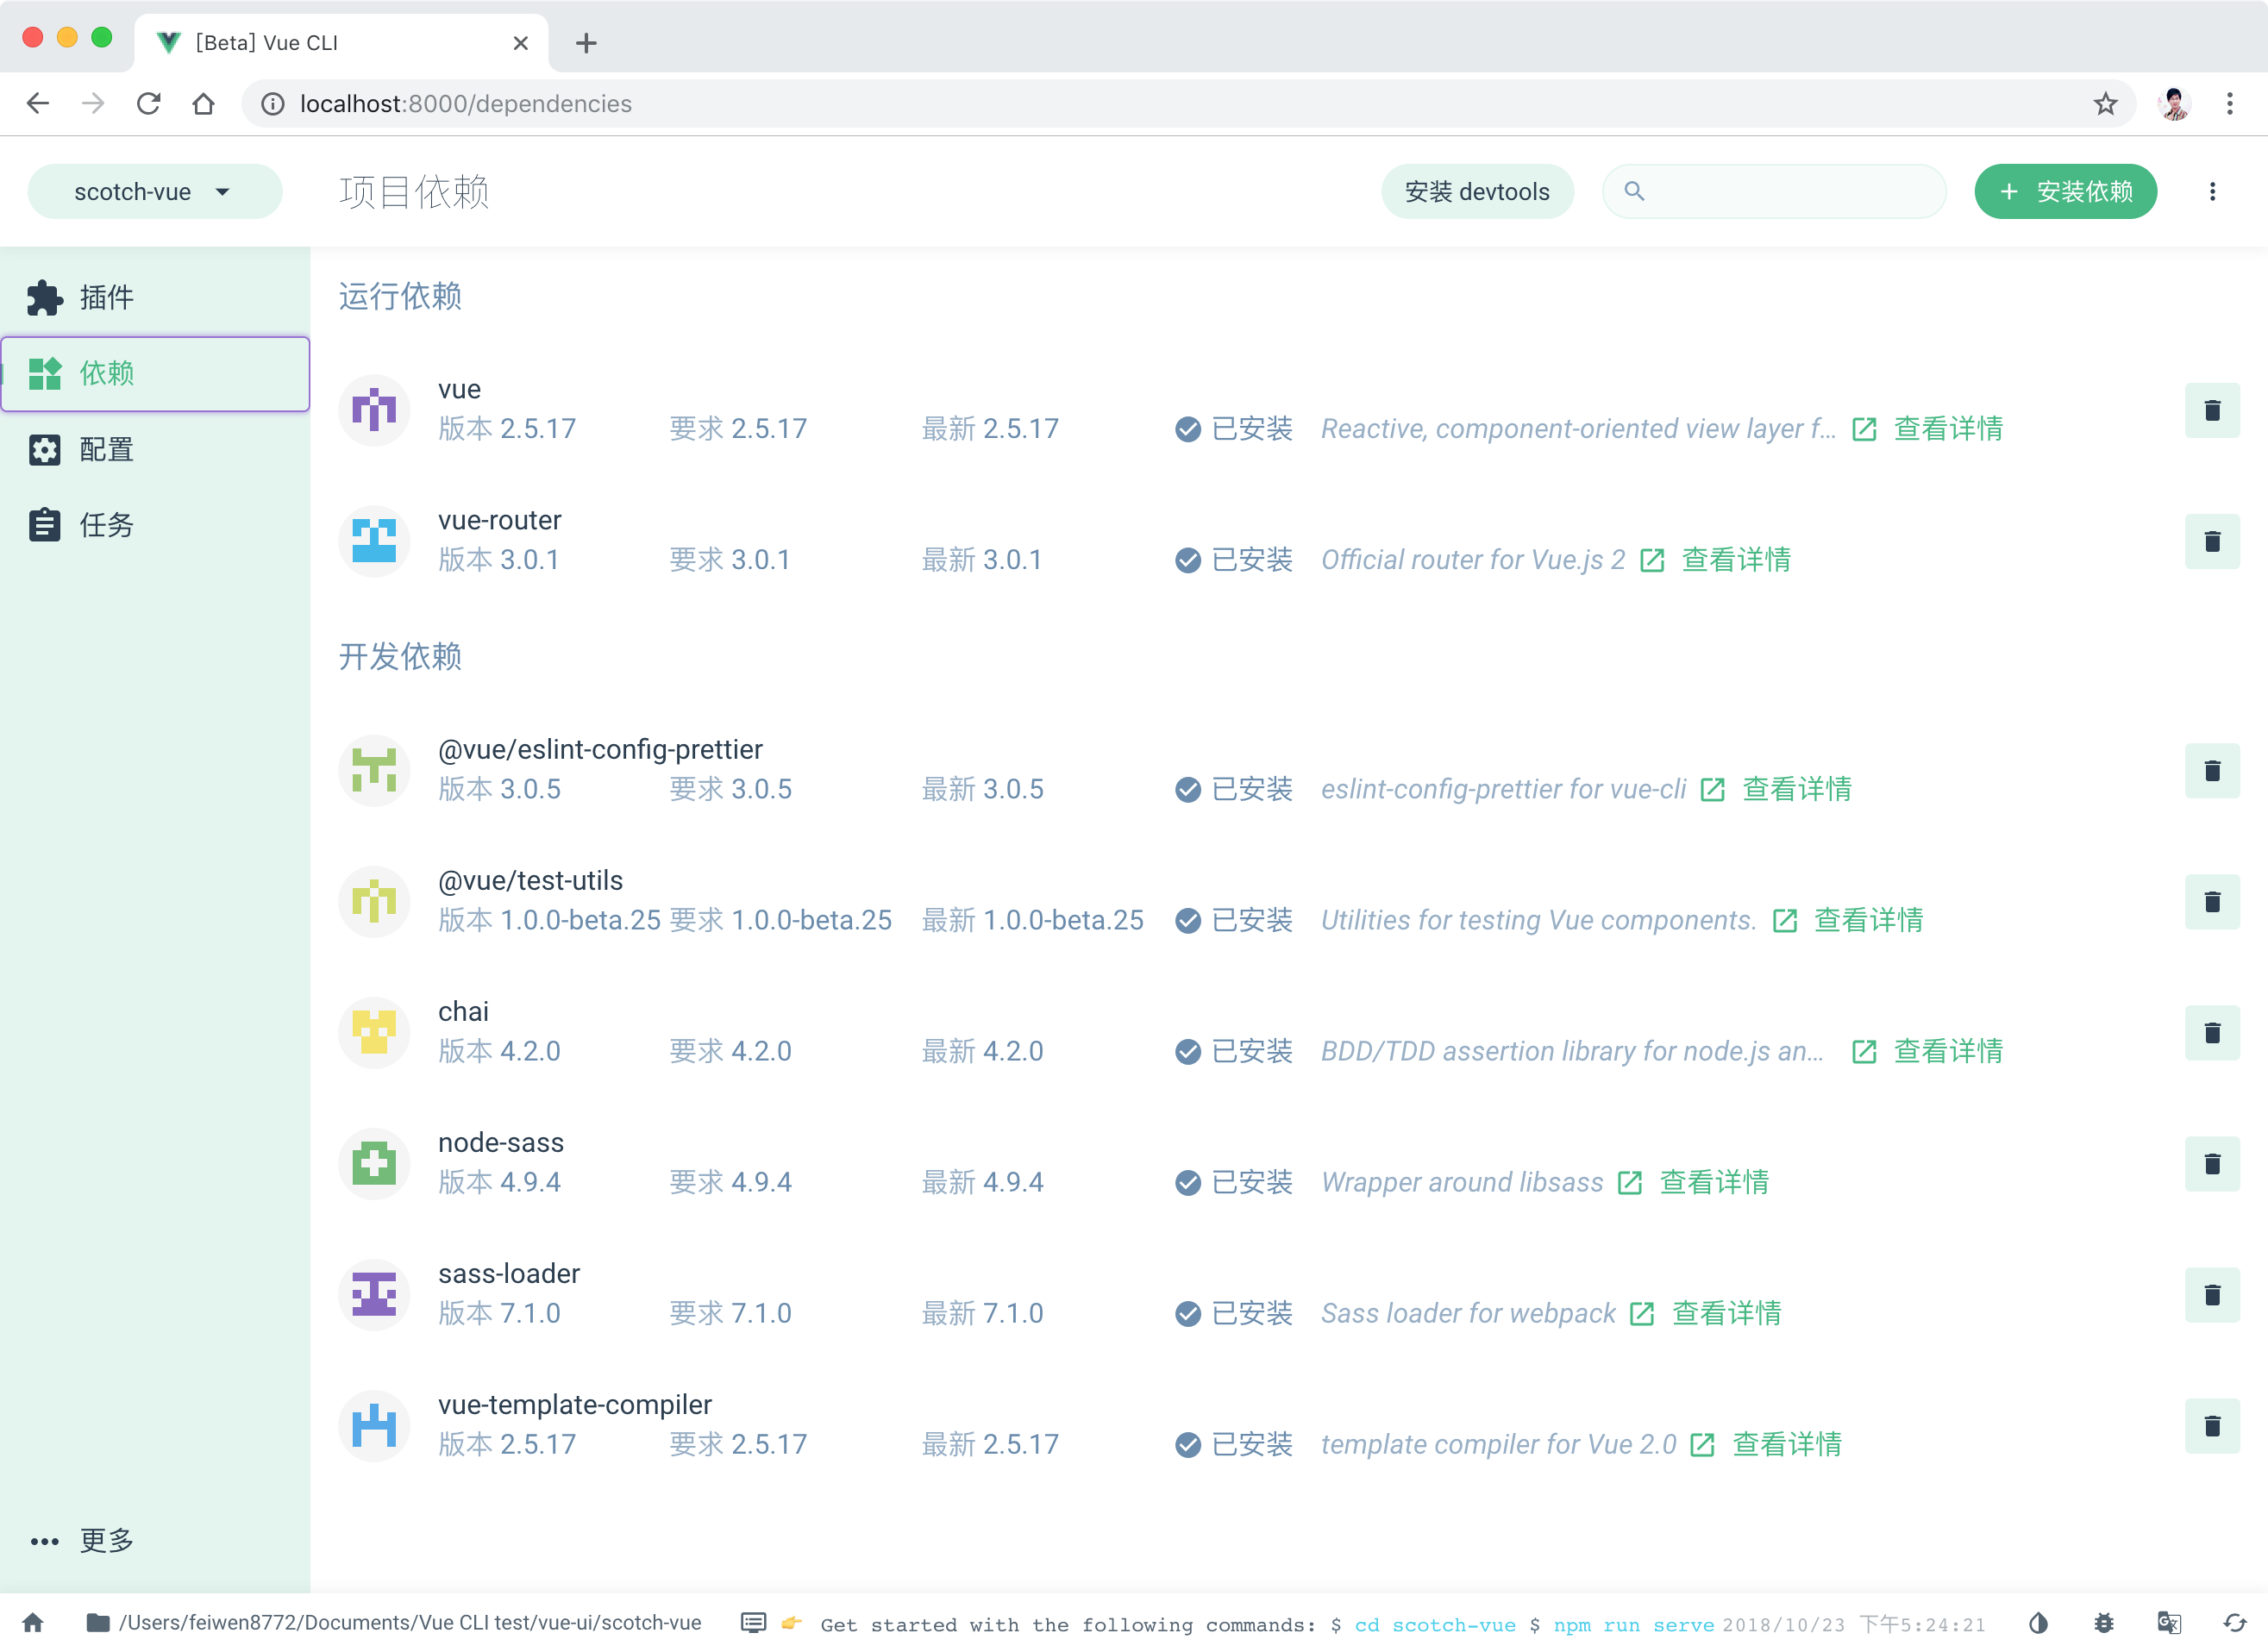
Task: Open external link icon for sass-loader
Action: (x=1642, y=1314)
